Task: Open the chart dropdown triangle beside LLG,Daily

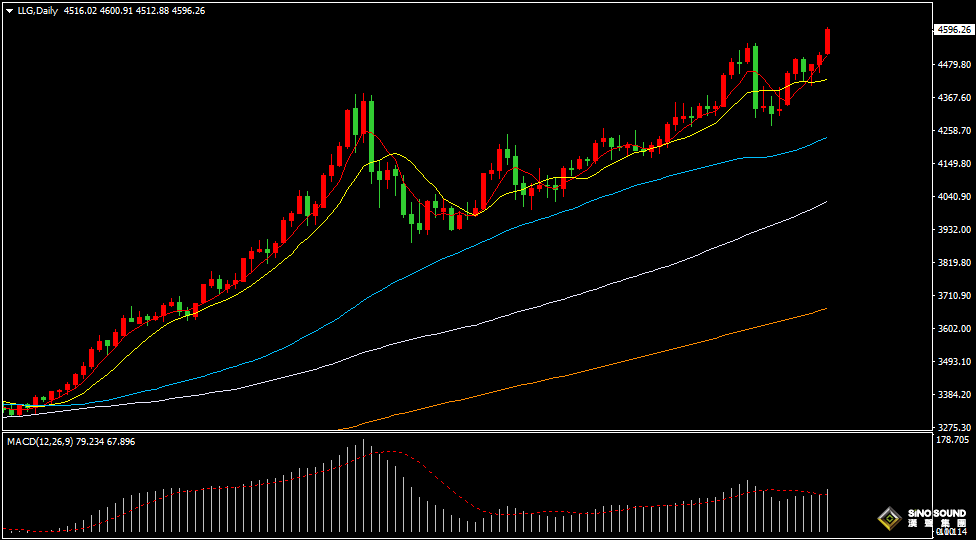Action: point(9,10)
